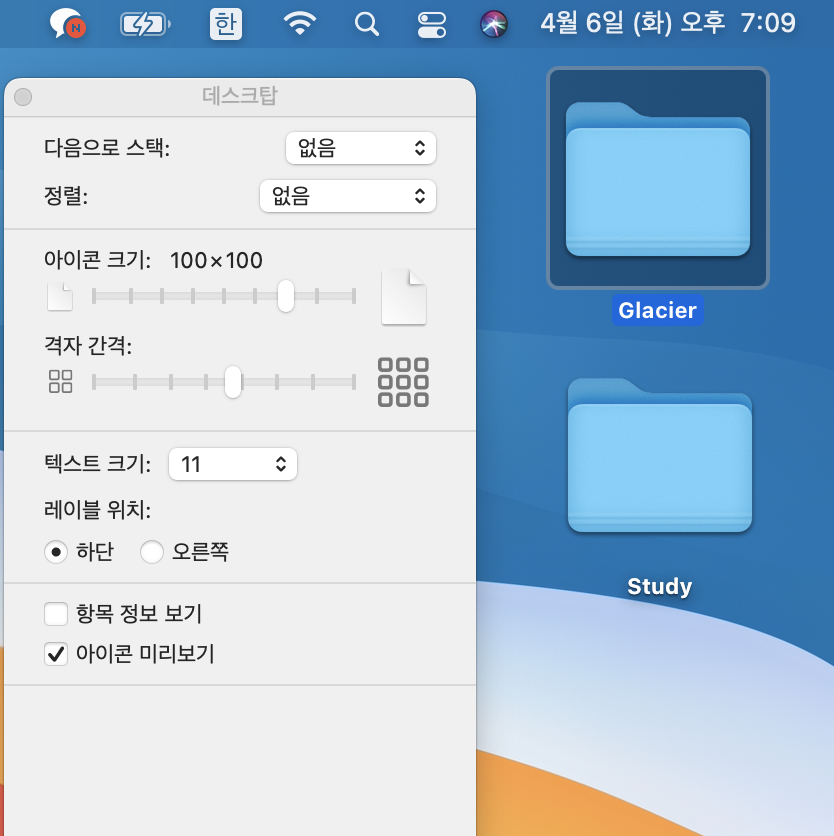
Task: Click the date and time clock
Action: [668, 23]
